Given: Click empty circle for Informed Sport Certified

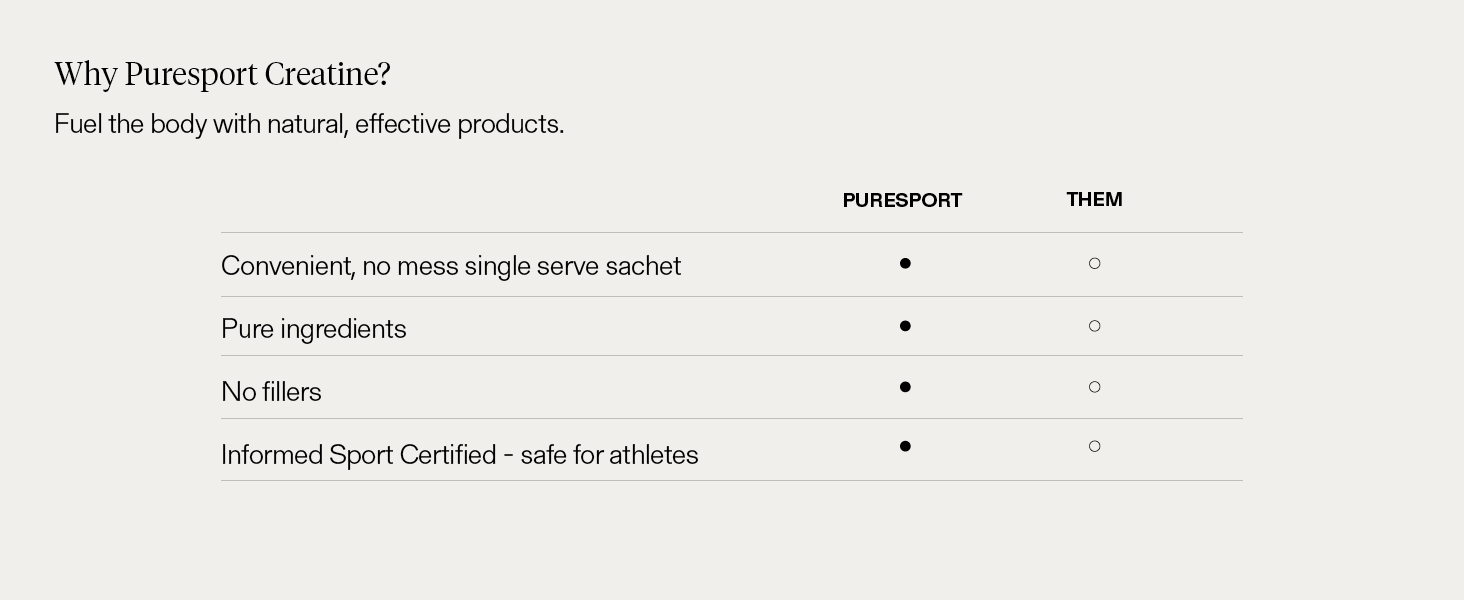Looking at the screenshot, I should pyautogui.click(x=1094, y=447).
